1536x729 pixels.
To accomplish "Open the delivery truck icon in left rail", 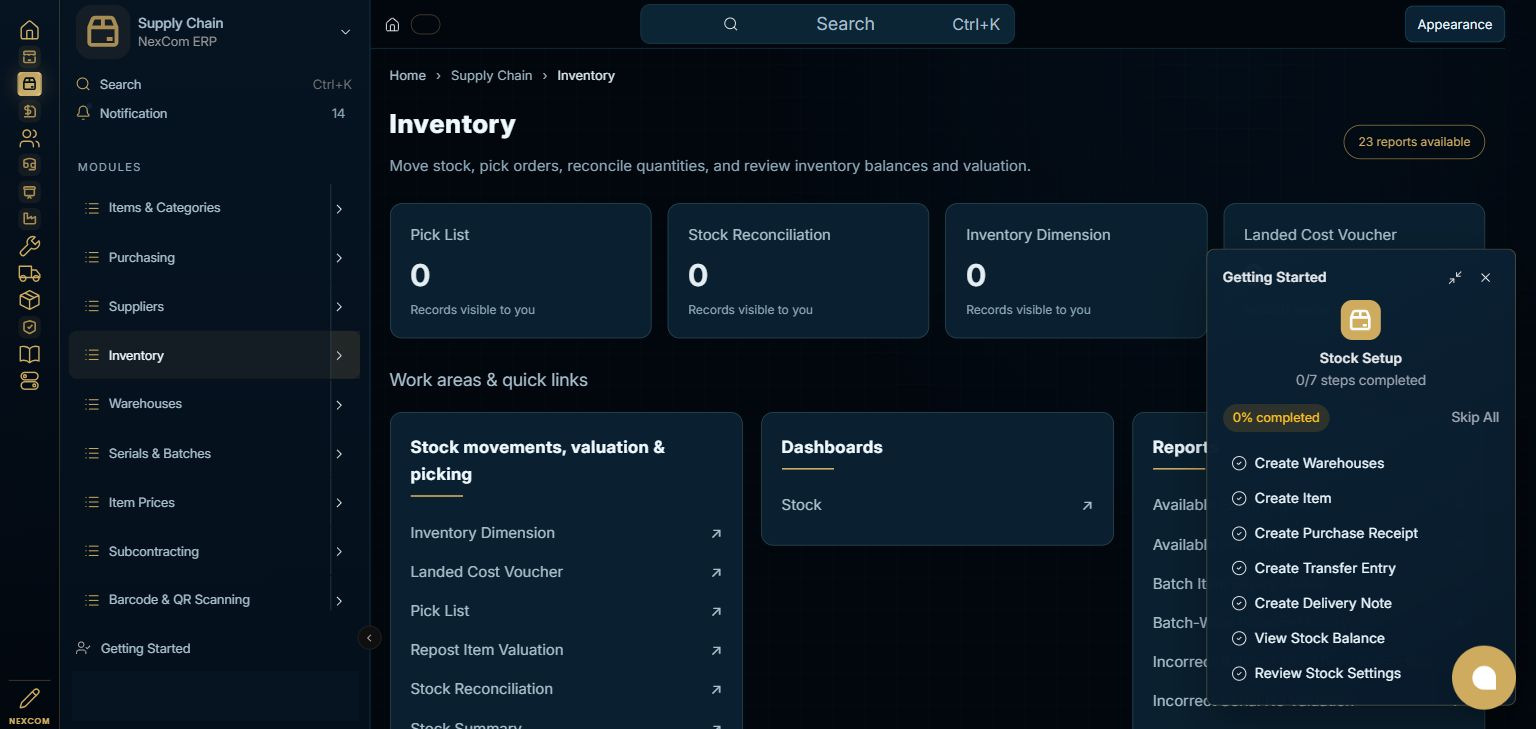I will 29,273.
